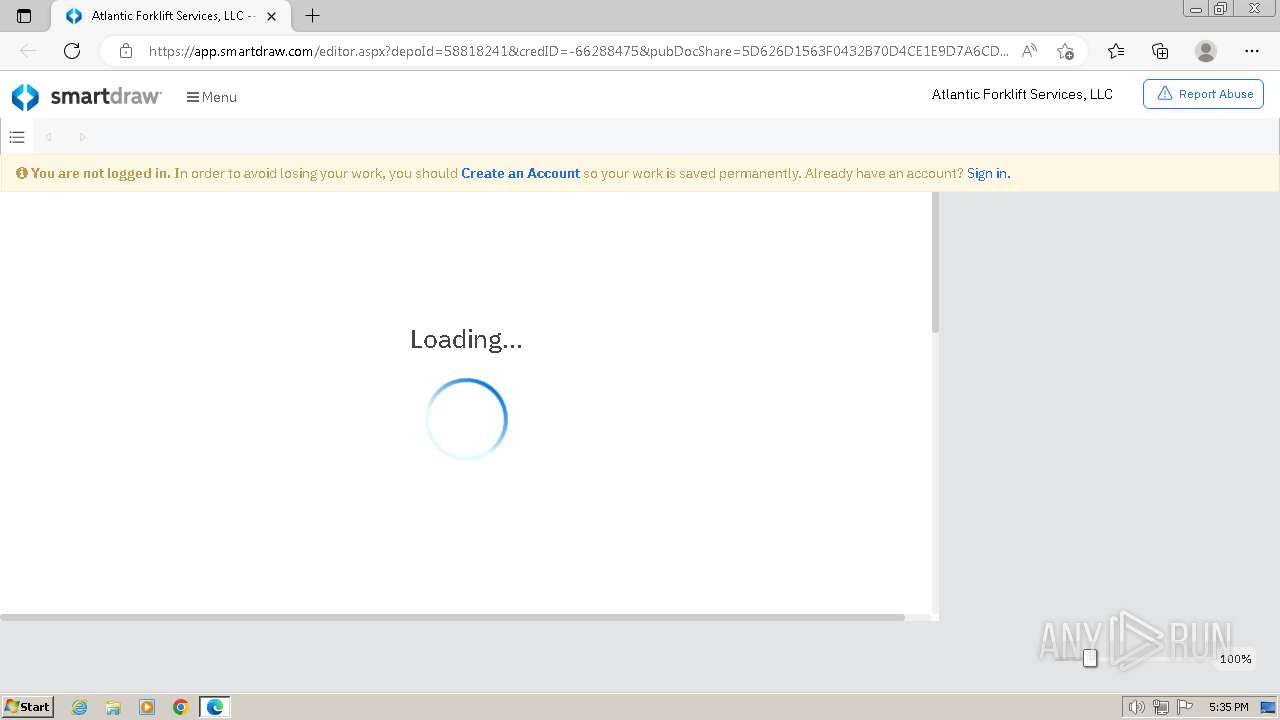This screenshot has width=1280, height=720.
Task: View site information lock icon
Action: point(125,51)
